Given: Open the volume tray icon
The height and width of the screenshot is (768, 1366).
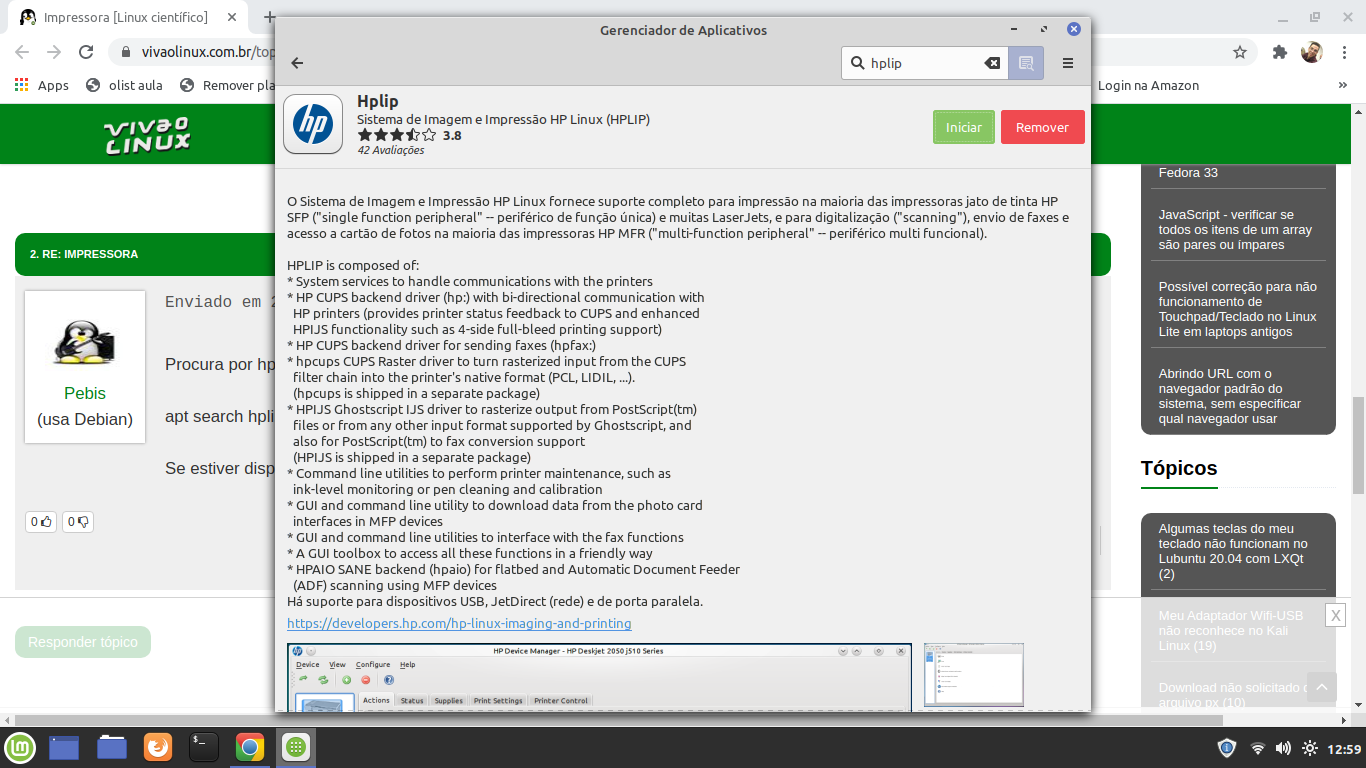Looking at the screenshot, I should click(1283, 748).
